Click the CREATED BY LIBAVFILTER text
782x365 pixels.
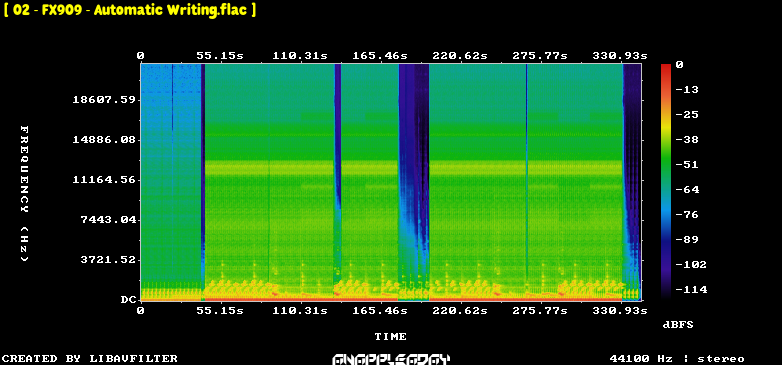click(90, 359)
